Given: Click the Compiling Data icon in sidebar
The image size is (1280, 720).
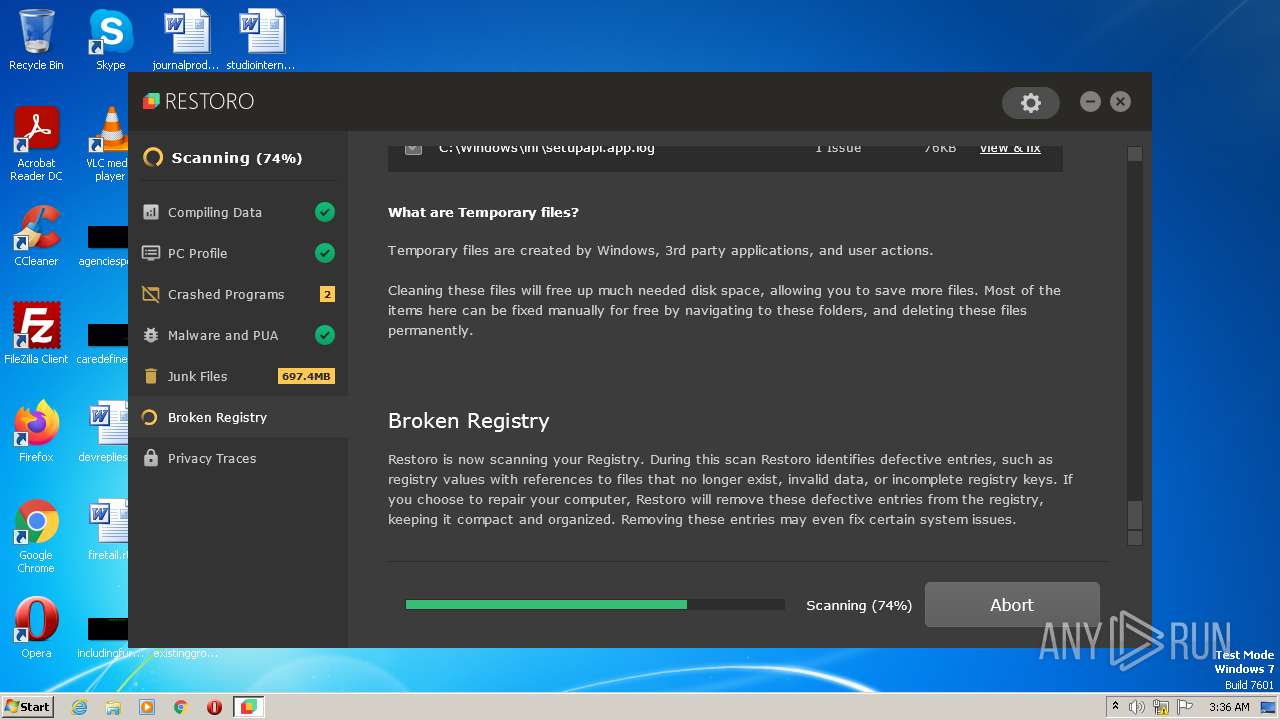Looking at the screenshot, I should (151, 212).
